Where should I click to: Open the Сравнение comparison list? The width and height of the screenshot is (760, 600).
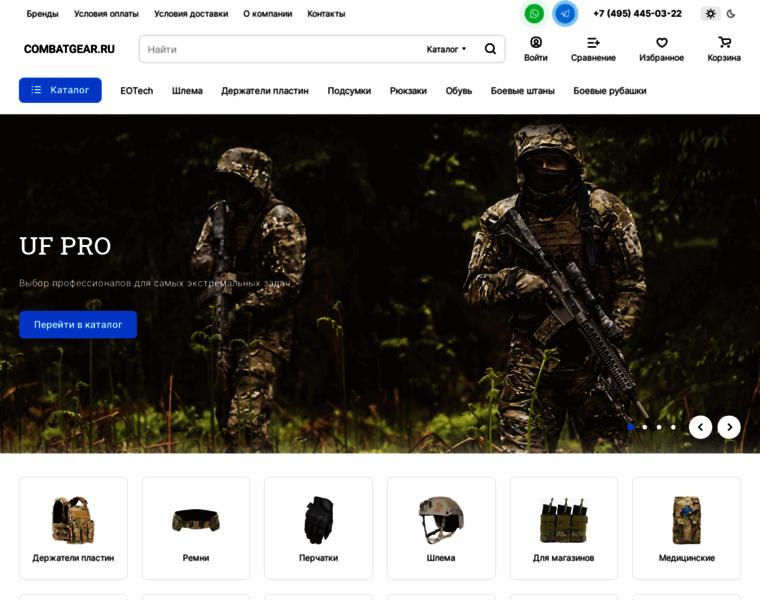593,49
